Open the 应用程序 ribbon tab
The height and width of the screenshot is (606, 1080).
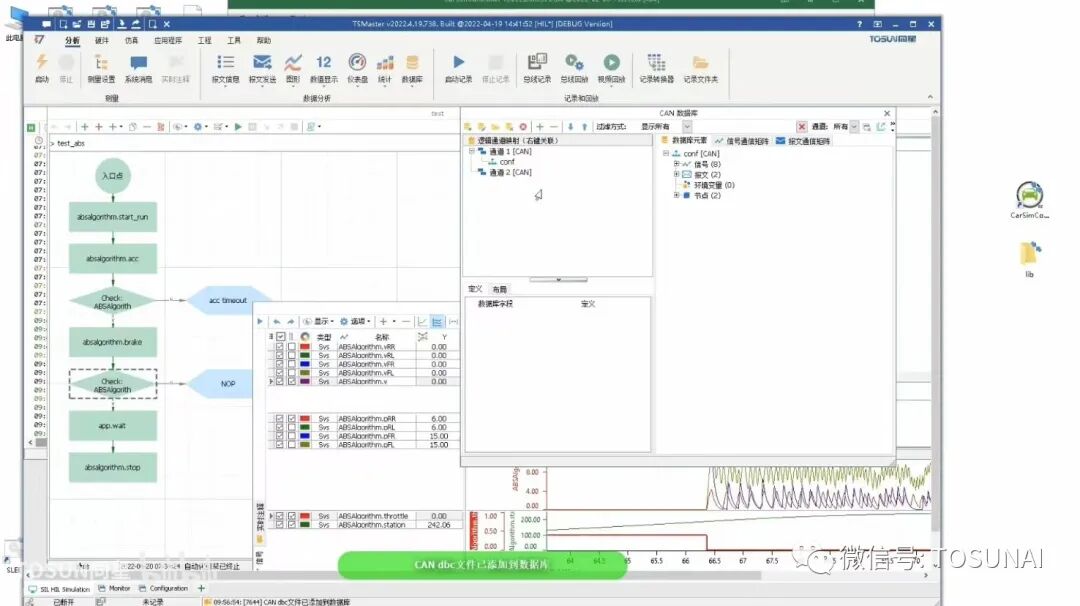click(168, 41)
